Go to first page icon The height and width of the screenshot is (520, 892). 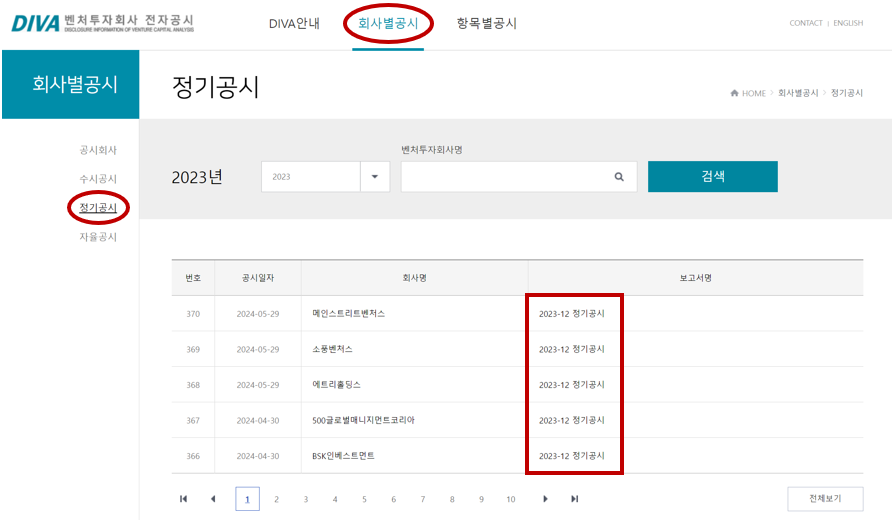coord(183,499)
